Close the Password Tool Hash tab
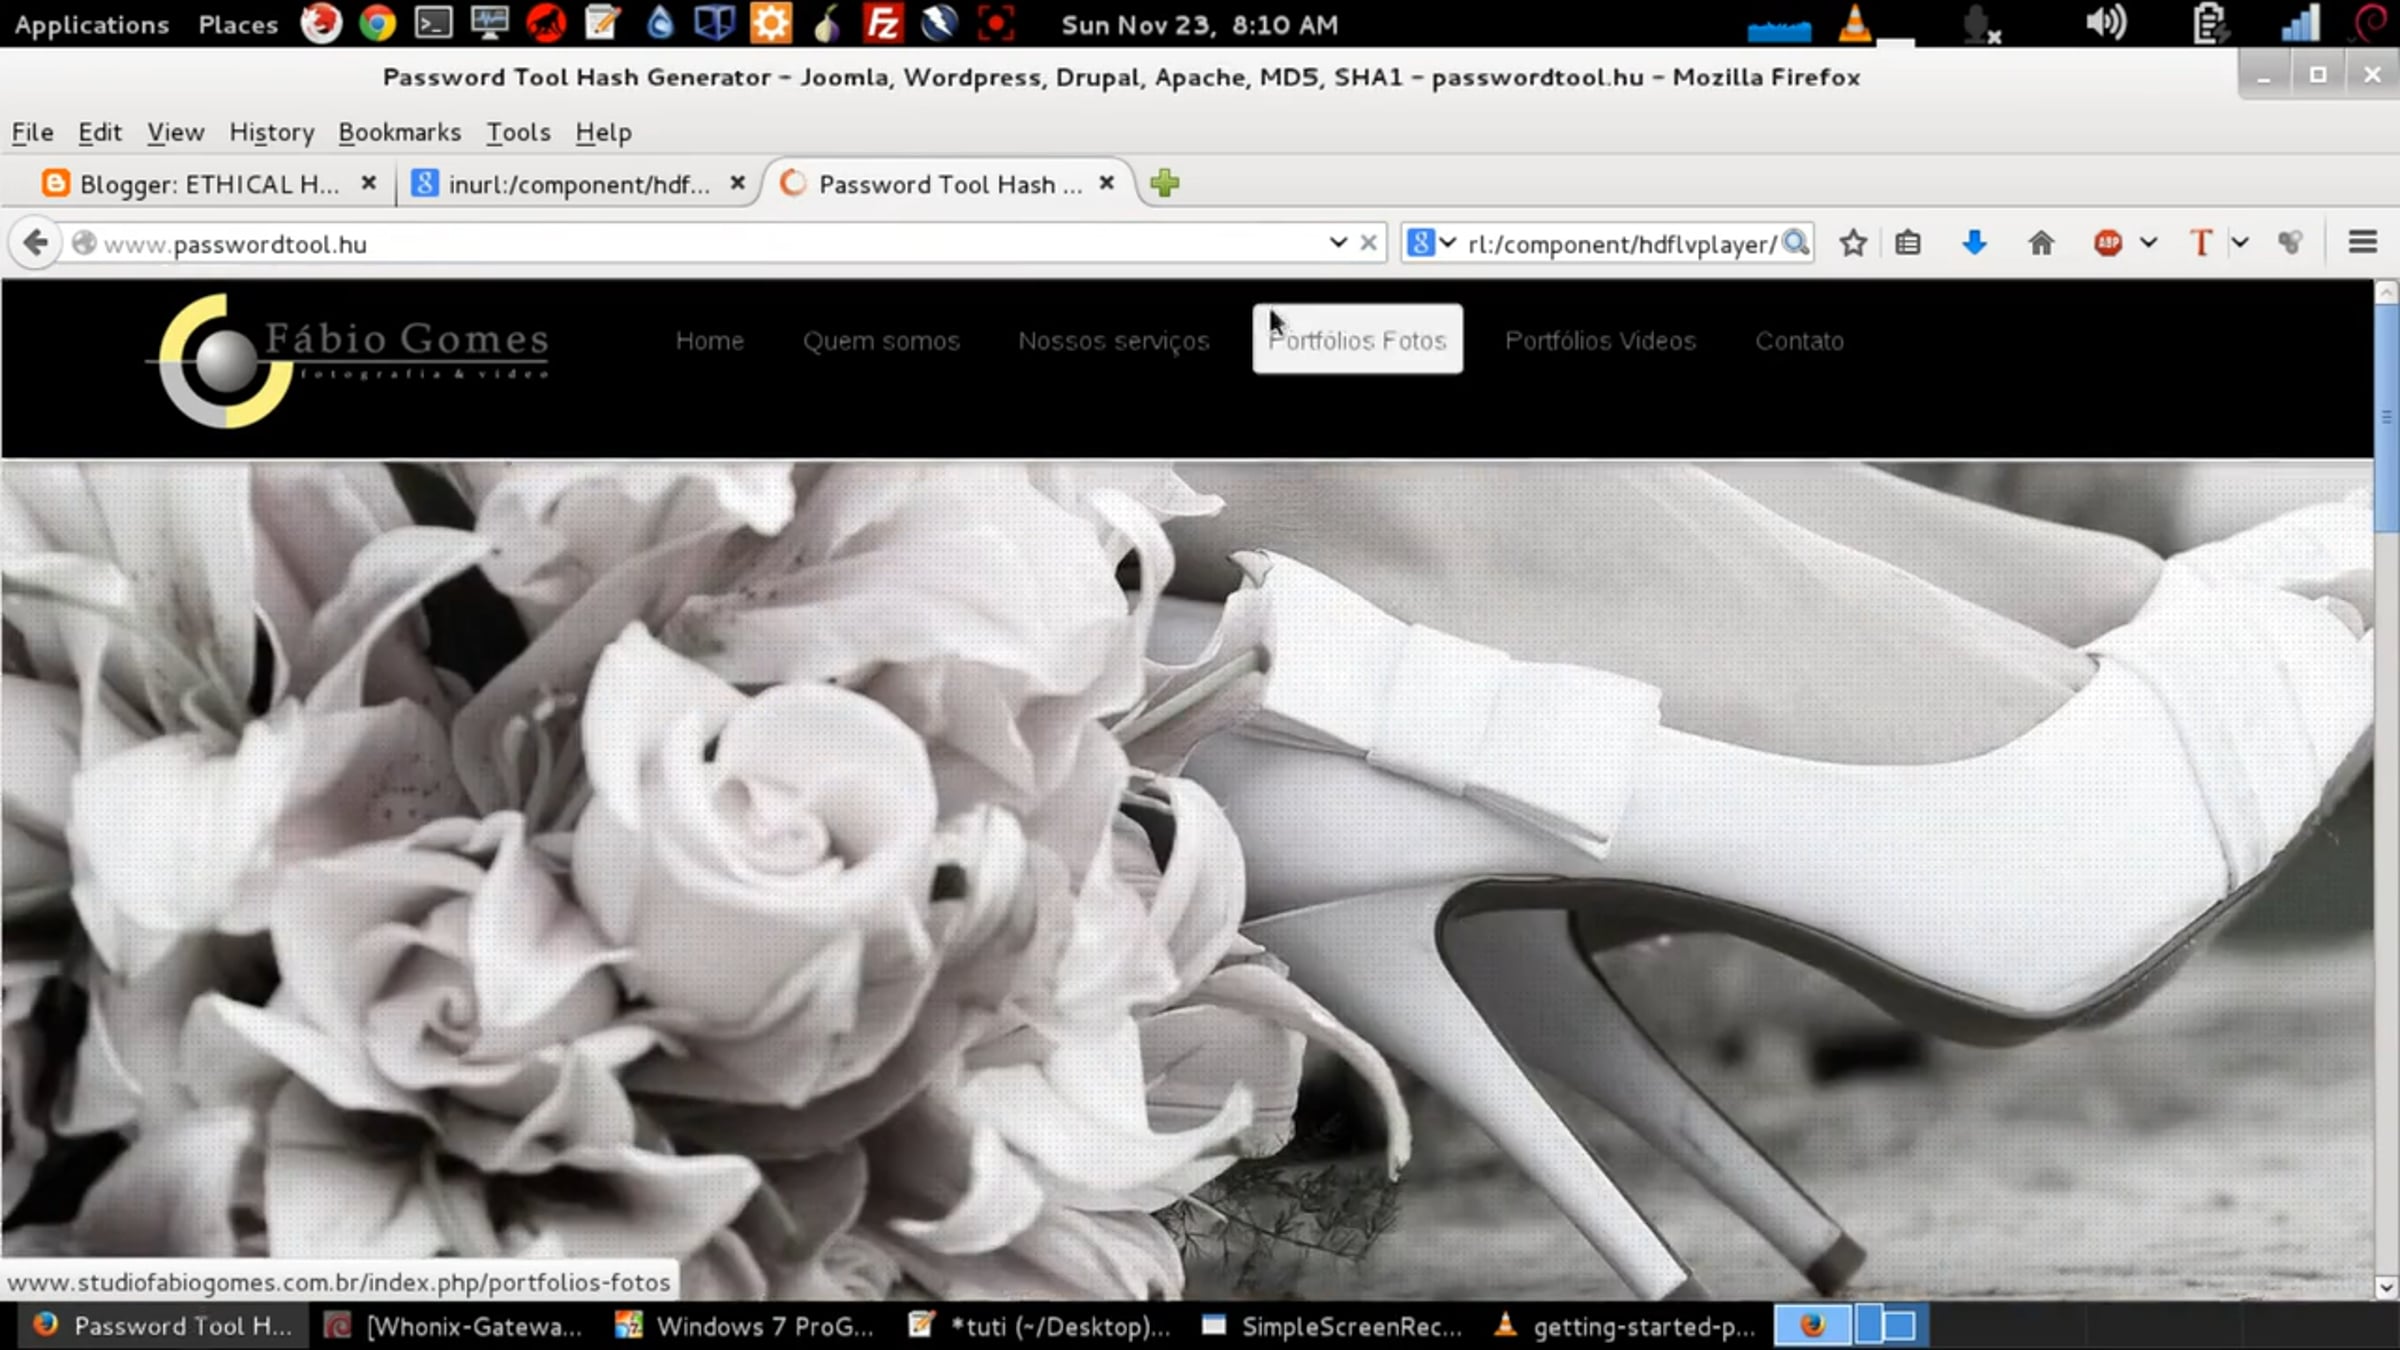2400x1350 pixels. click(1107, 183)
